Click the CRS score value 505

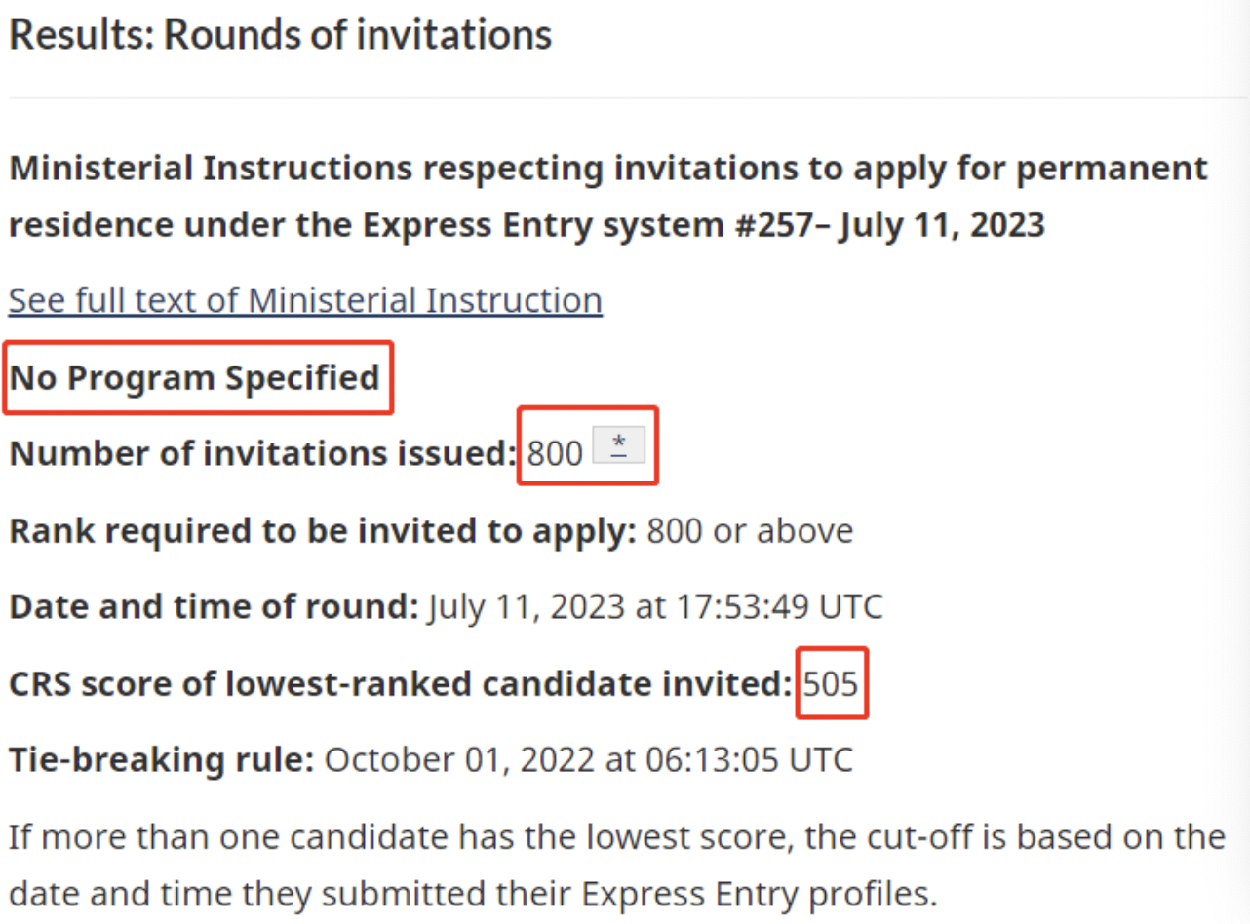[x=831, y=684]
